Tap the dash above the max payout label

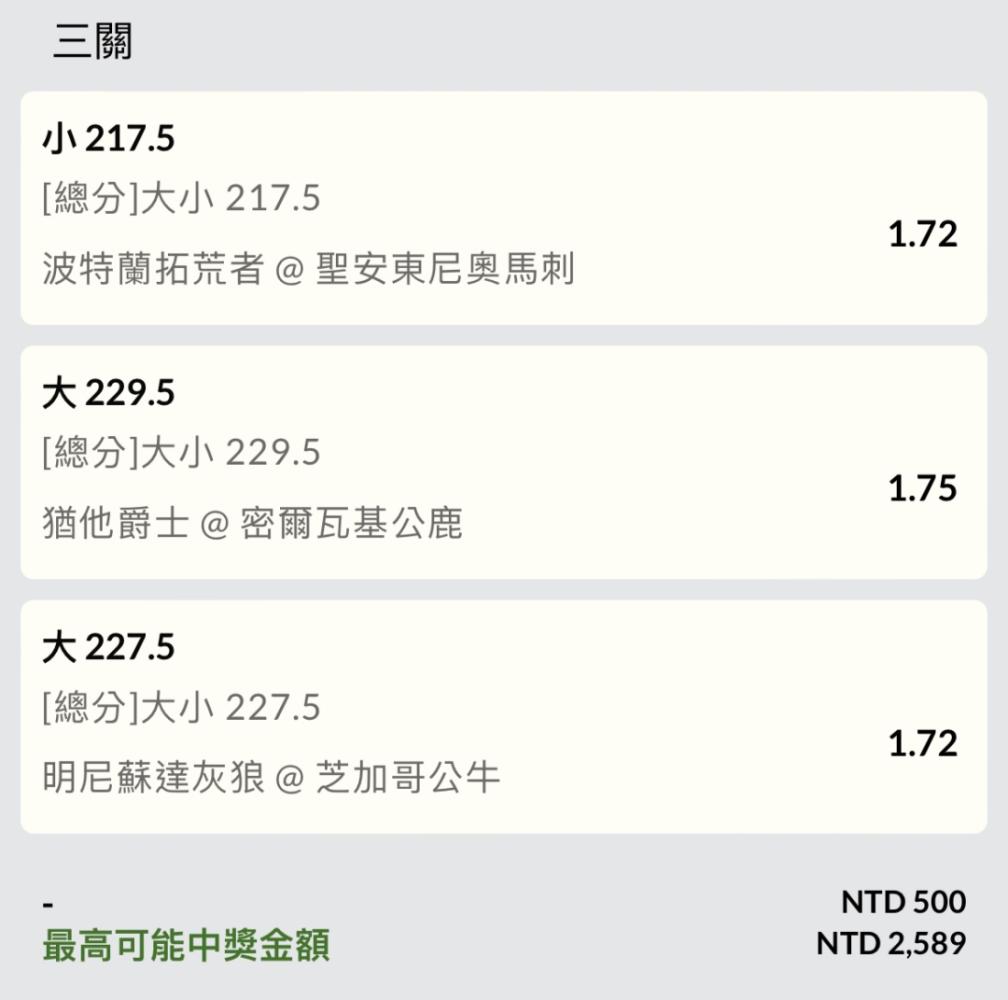pos(48,906)
